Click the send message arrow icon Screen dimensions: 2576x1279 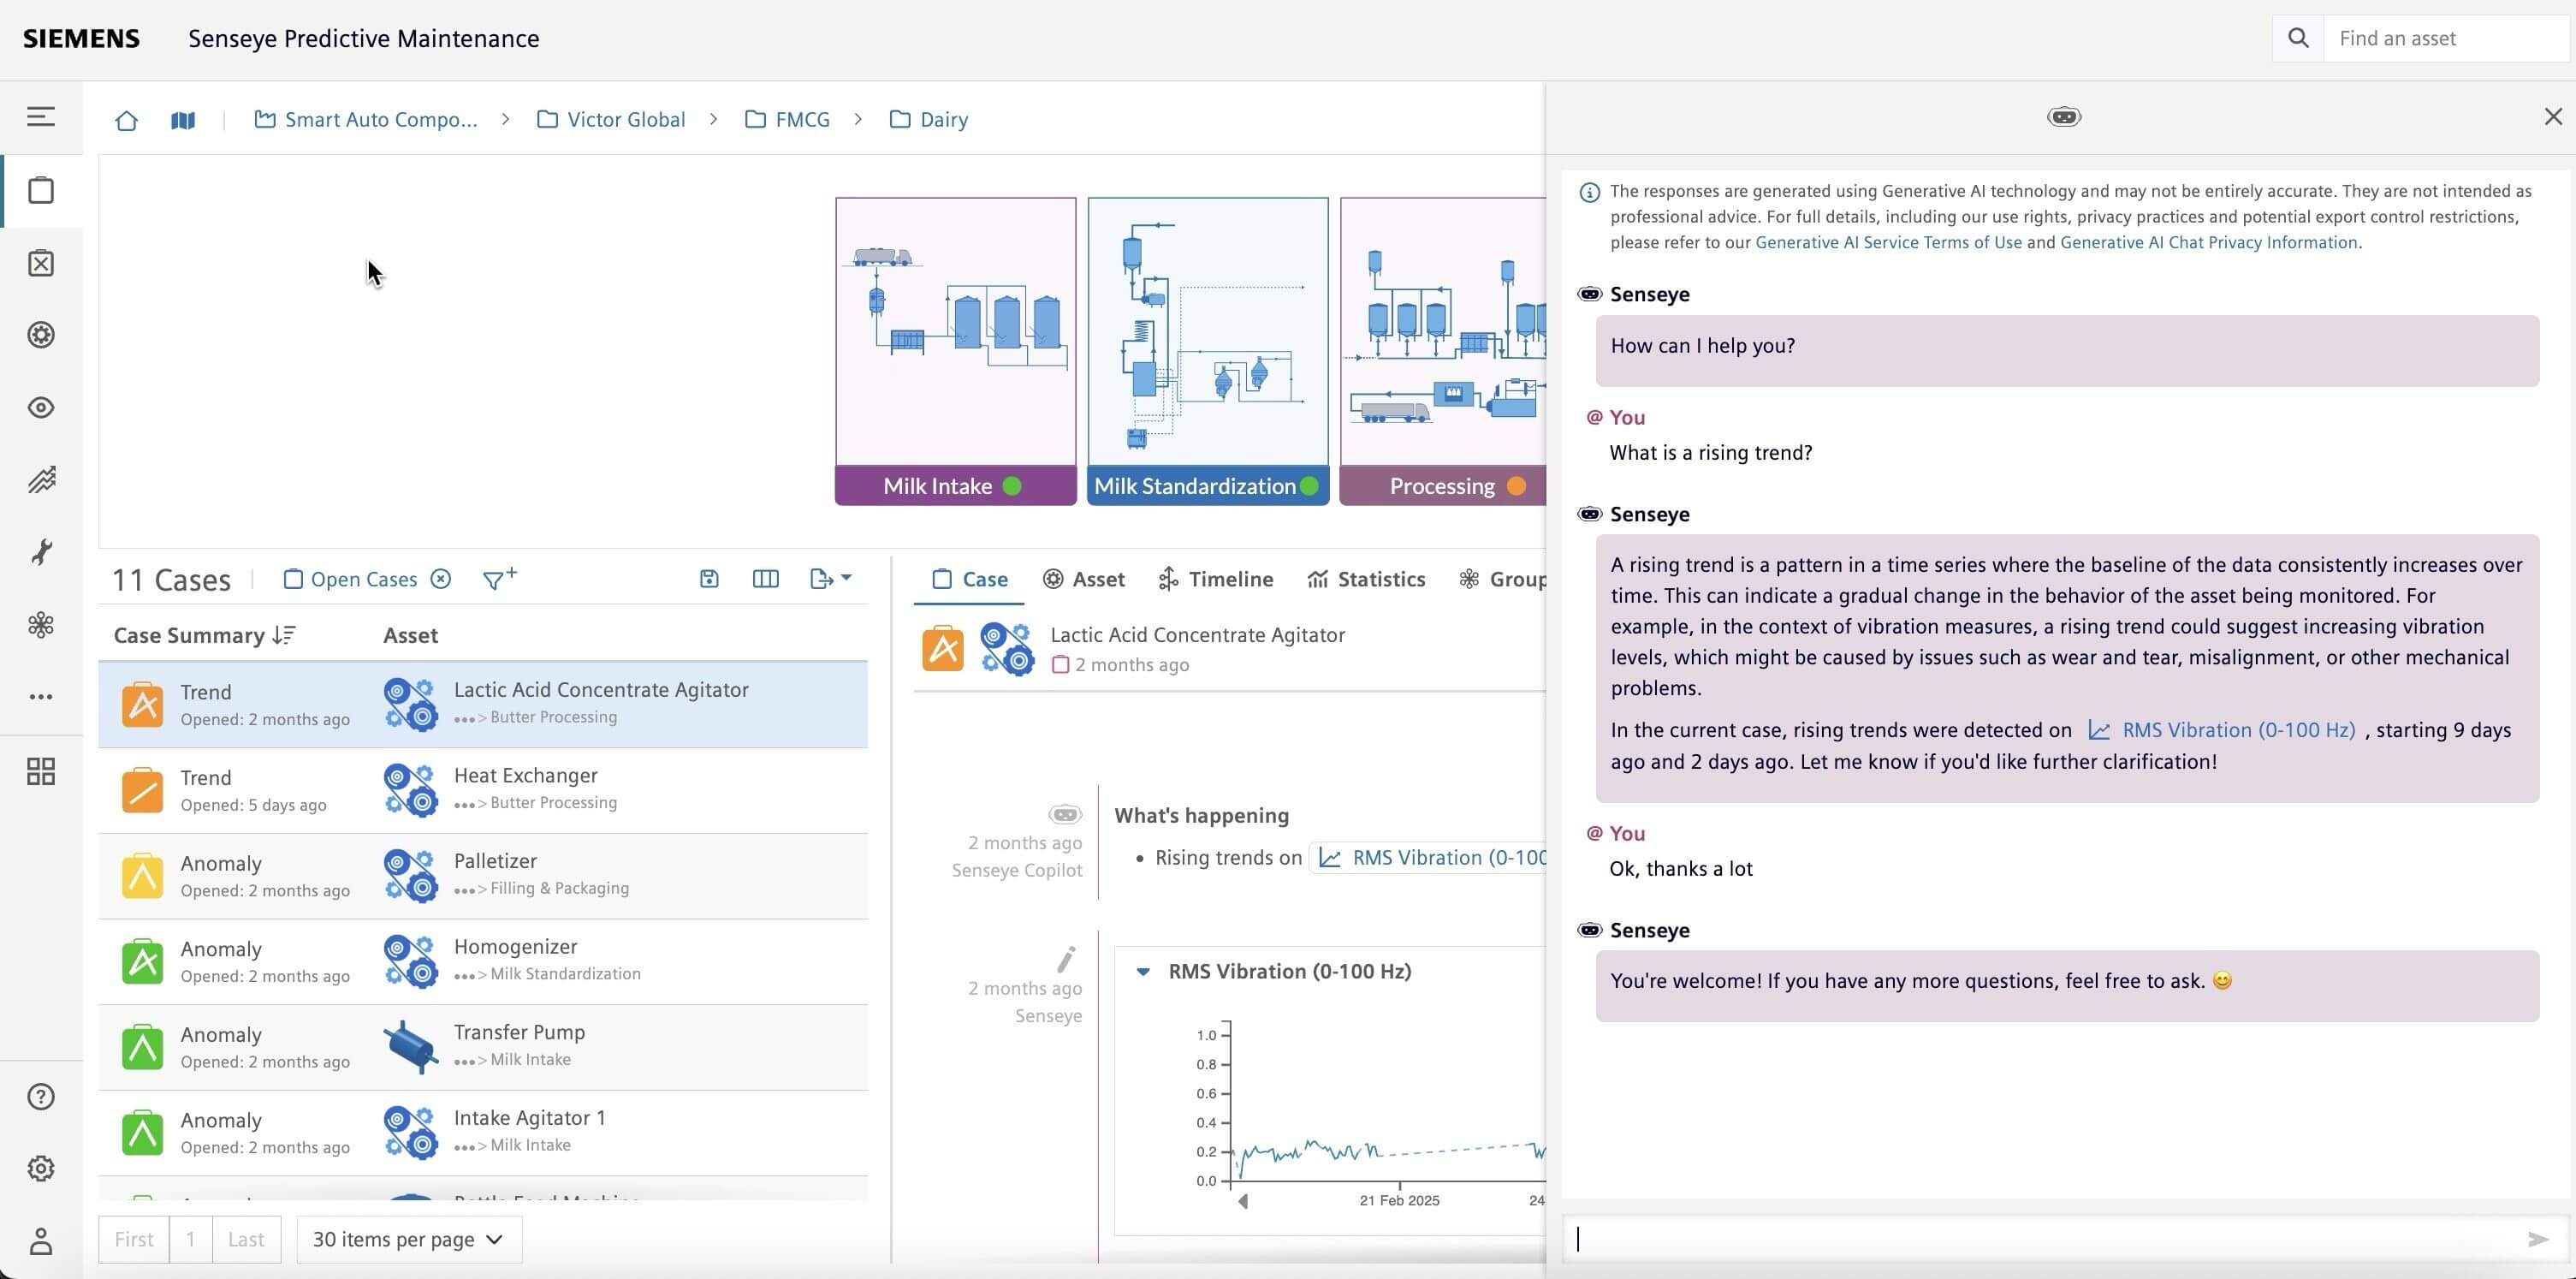[x=2537, y=1239]
